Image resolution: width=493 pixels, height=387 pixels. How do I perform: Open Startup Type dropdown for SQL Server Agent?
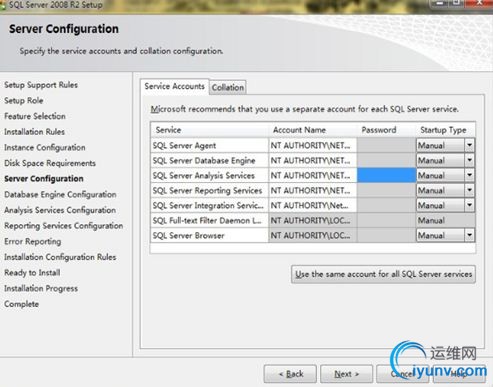coord(469,145)
